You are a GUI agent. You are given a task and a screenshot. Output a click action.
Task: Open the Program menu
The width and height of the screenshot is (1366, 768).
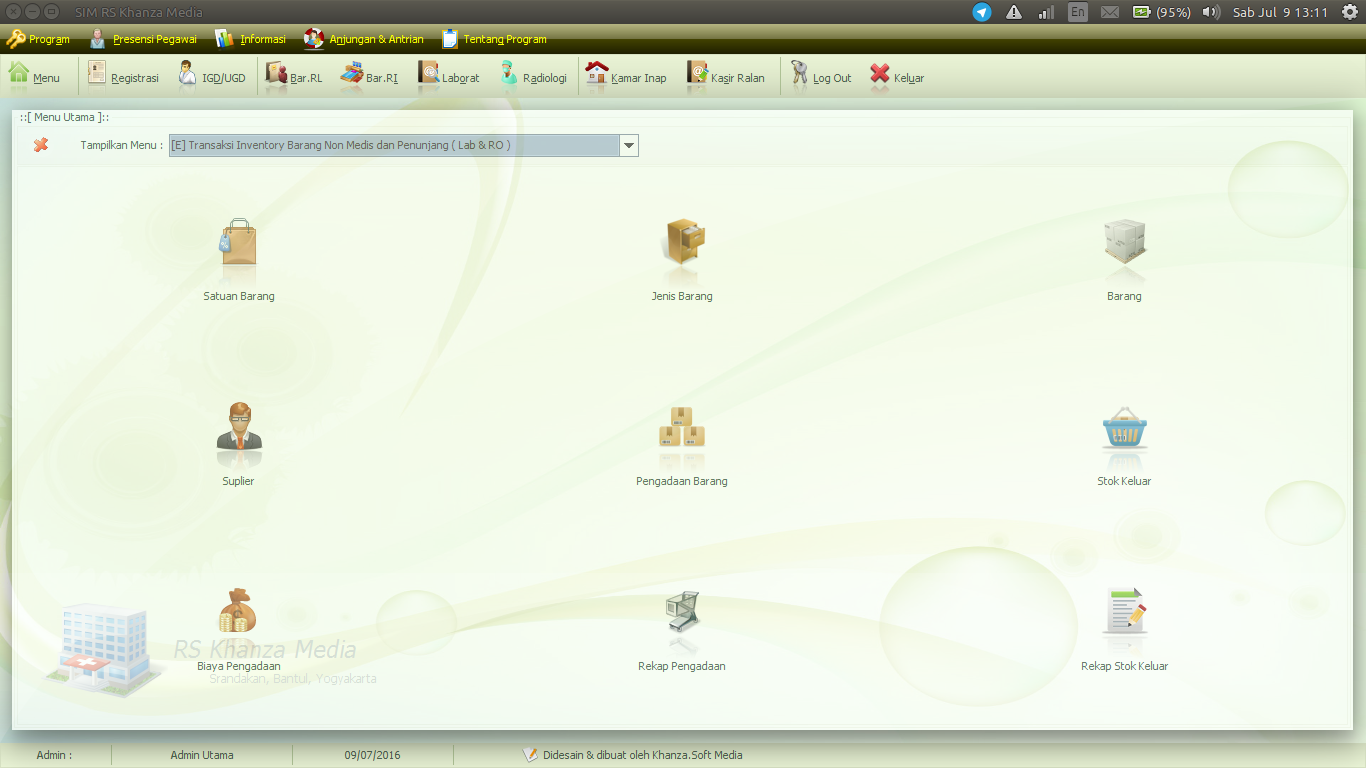[38, 39]
